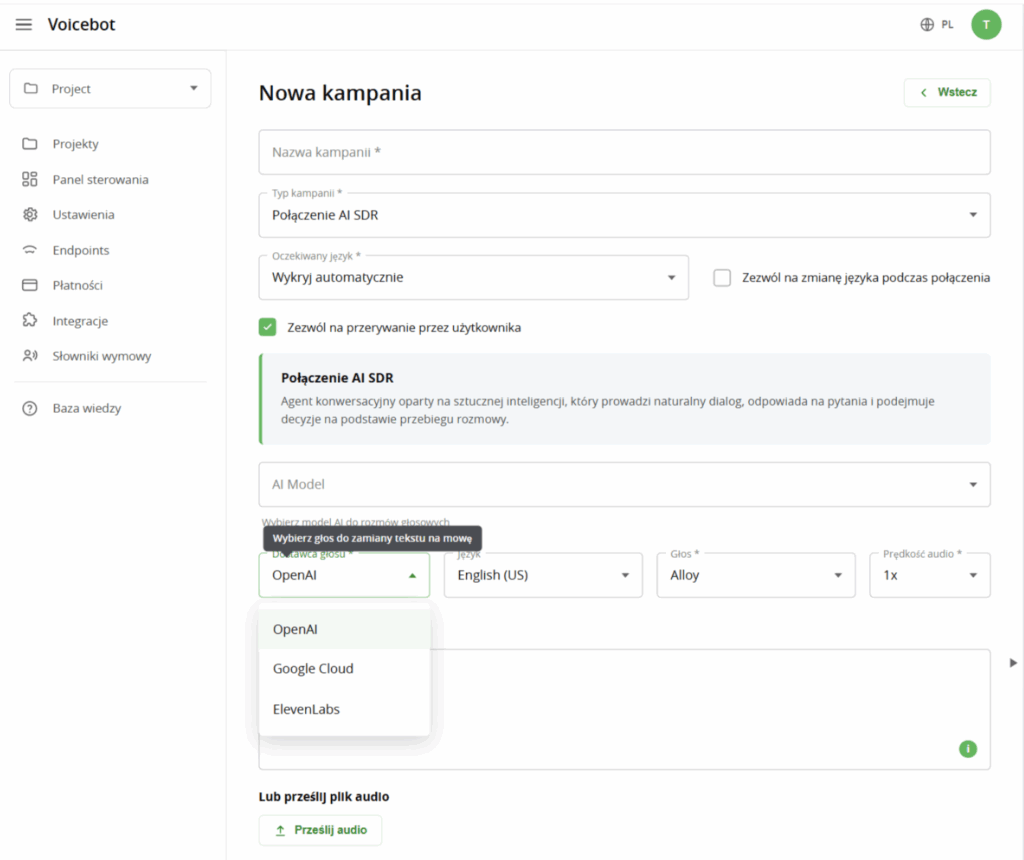Open the hamburger menu icon
This screenshot has width=1024, height=860.
tap(24, 25)
